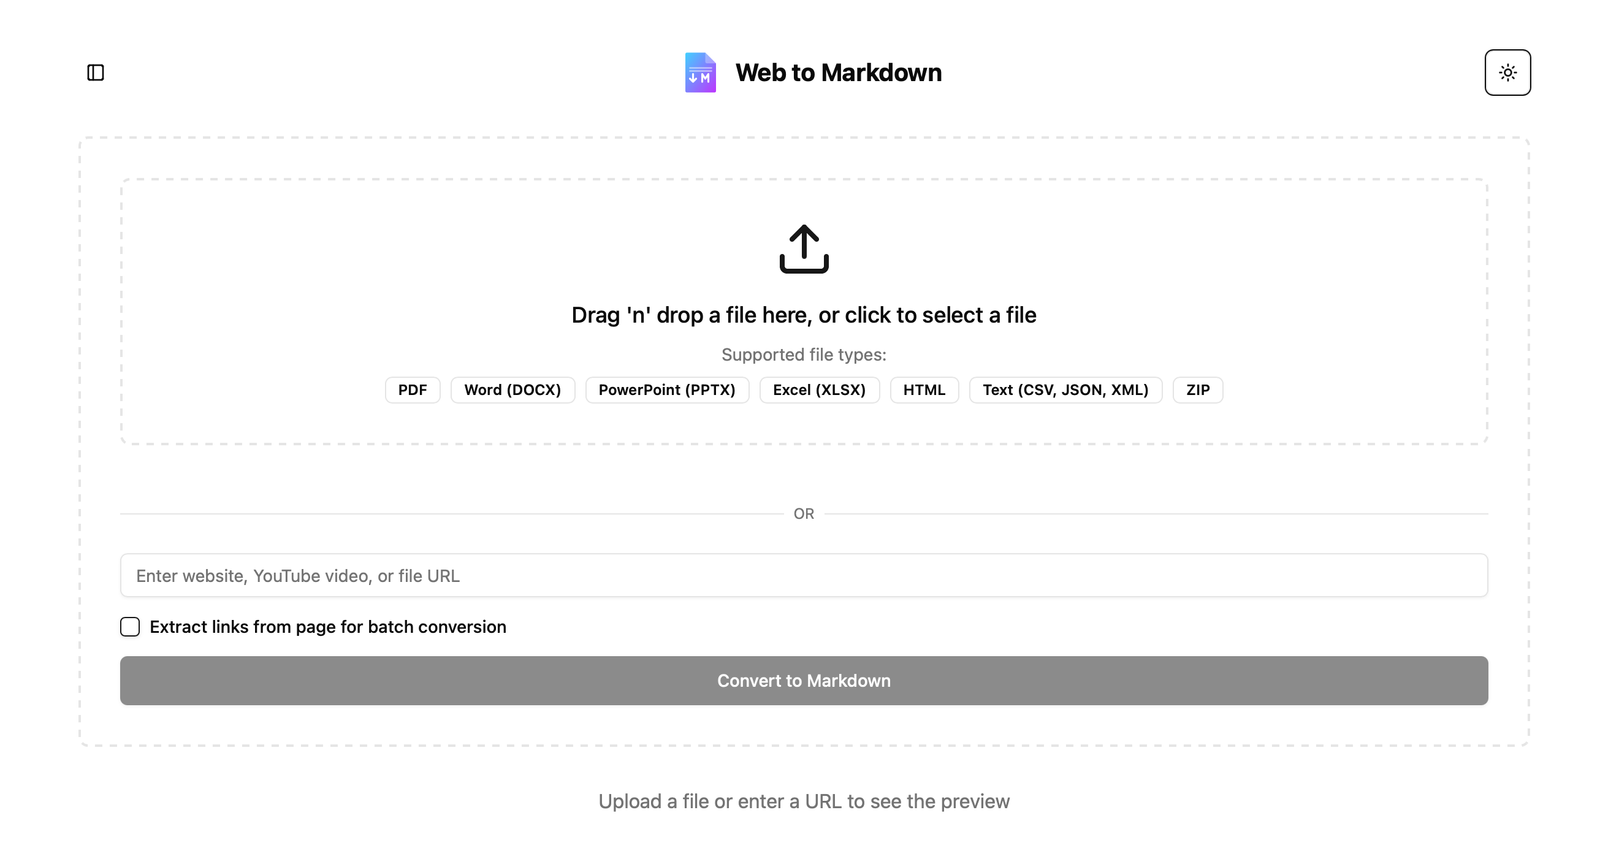Click the Drag 'n' drop file text
1600x866 pixels.
(x=804, y=315)
